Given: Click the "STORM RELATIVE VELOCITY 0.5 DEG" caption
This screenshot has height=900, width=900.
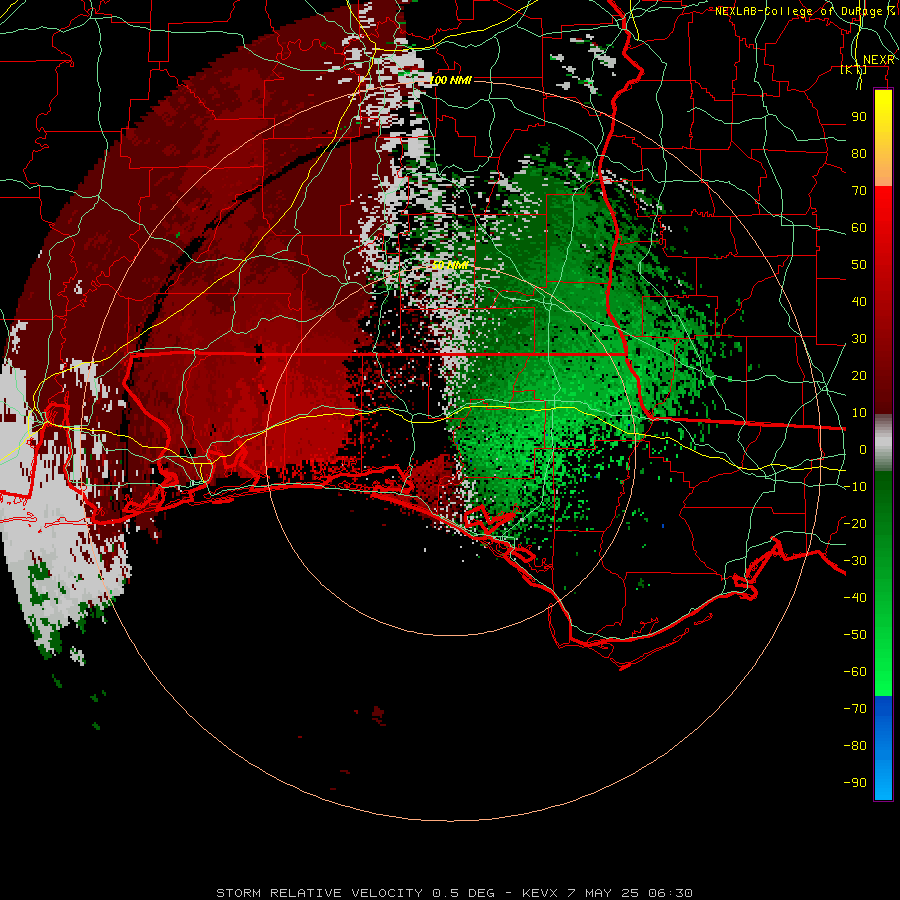Looking at the screenshot, I should click(x=355, y=893).
